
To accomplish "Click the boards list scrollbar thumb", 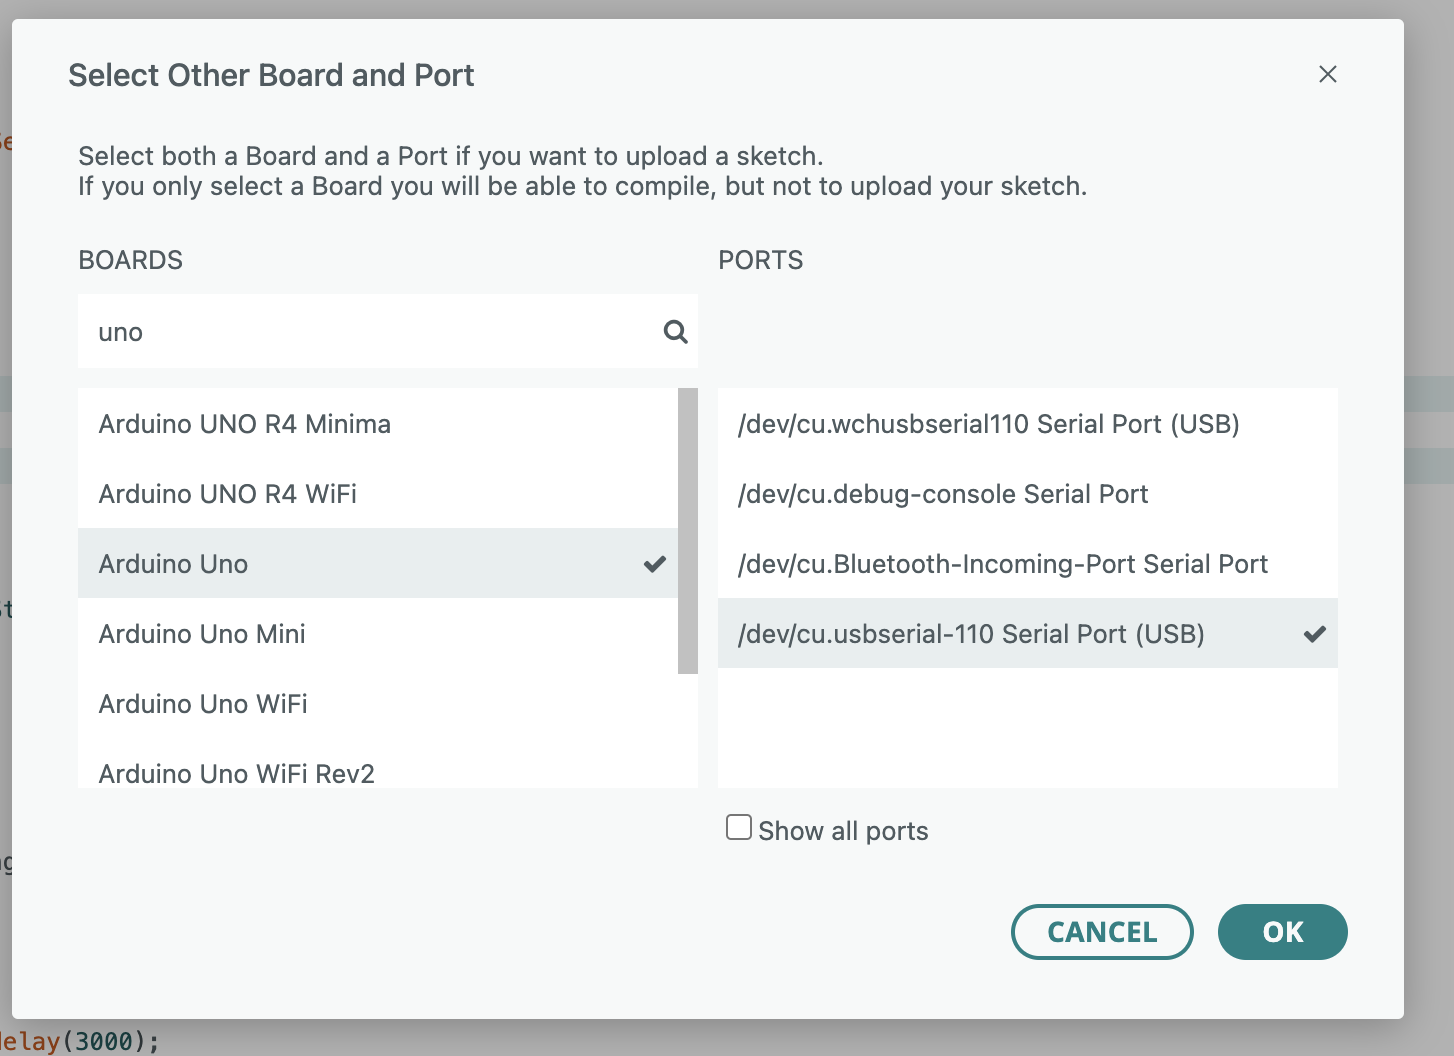I will (x=688, y=530).
